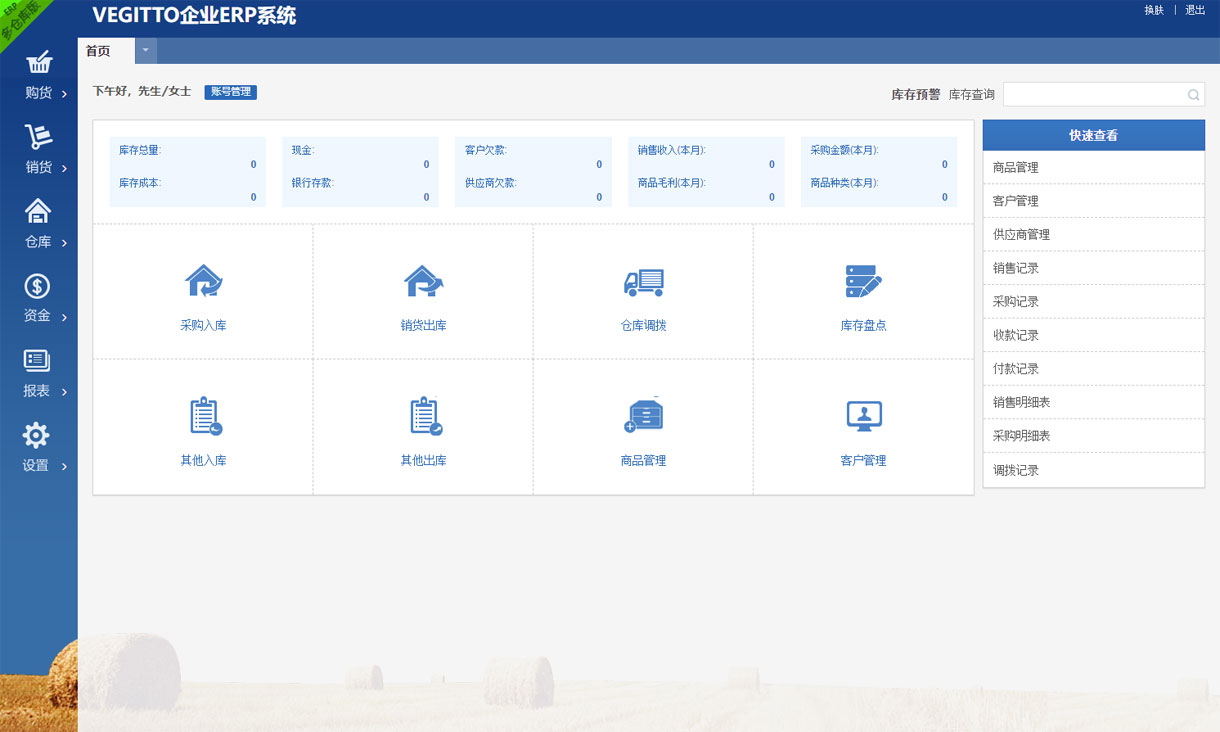
Task: Open the 商品管理 cabinet icon
Action: (x=643, y=416)
